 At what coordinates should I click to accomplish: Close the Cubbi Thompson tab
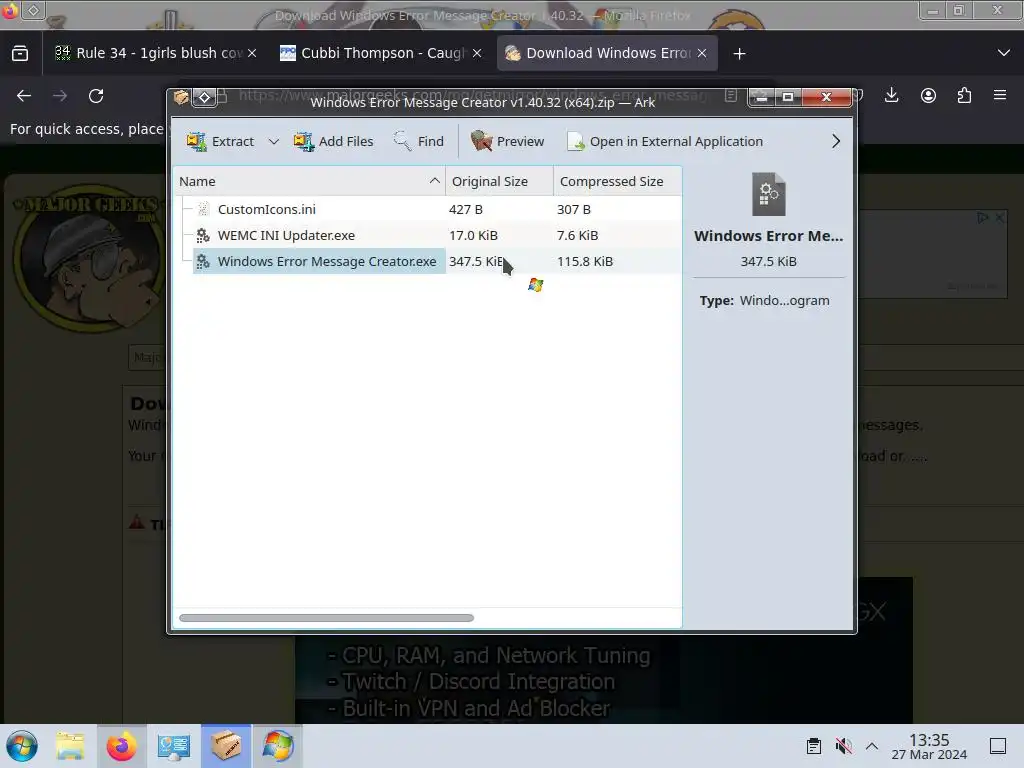[x=477, y=53]
